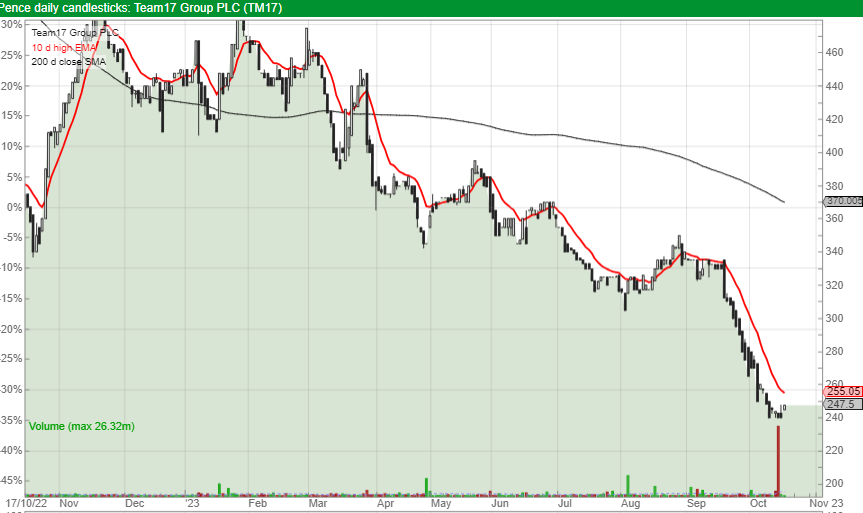Click the Jun month label
The width and height of the screenshot is (863, 513).
500,503
